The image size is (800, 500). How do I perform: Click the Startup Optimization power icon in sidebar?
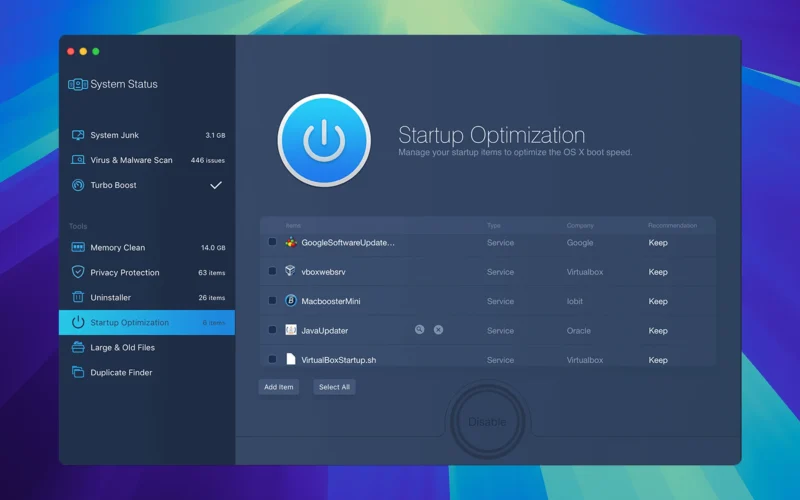[78, 322]
